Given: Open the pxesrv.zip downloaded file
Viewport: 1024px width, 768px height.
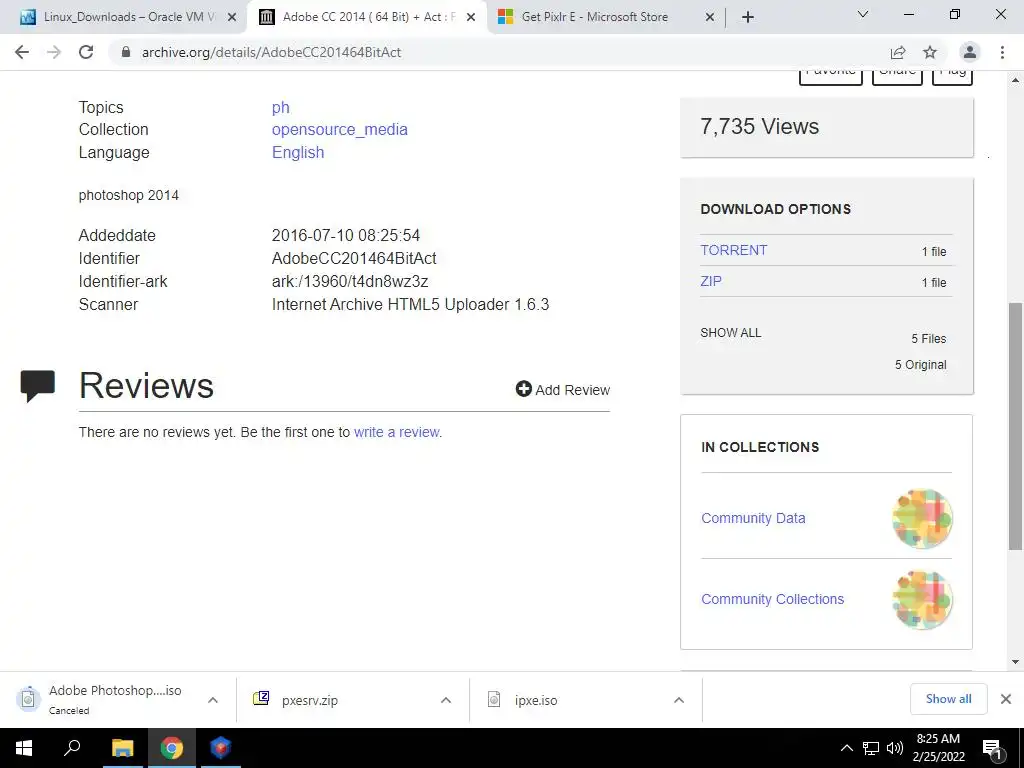Looking at the screenshot, I should [310, 700].
